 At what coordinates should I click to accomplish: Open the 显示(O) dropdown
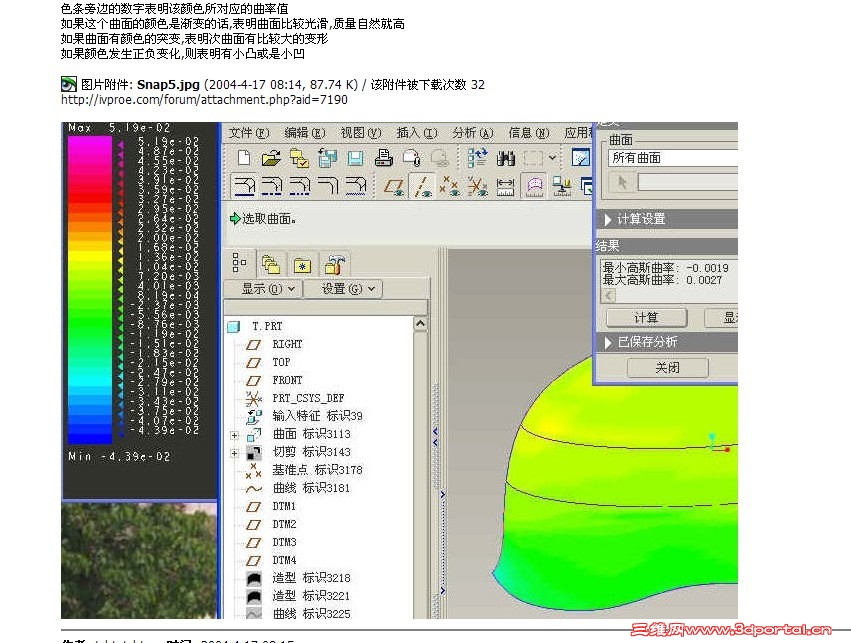click(x=263, y=289)
